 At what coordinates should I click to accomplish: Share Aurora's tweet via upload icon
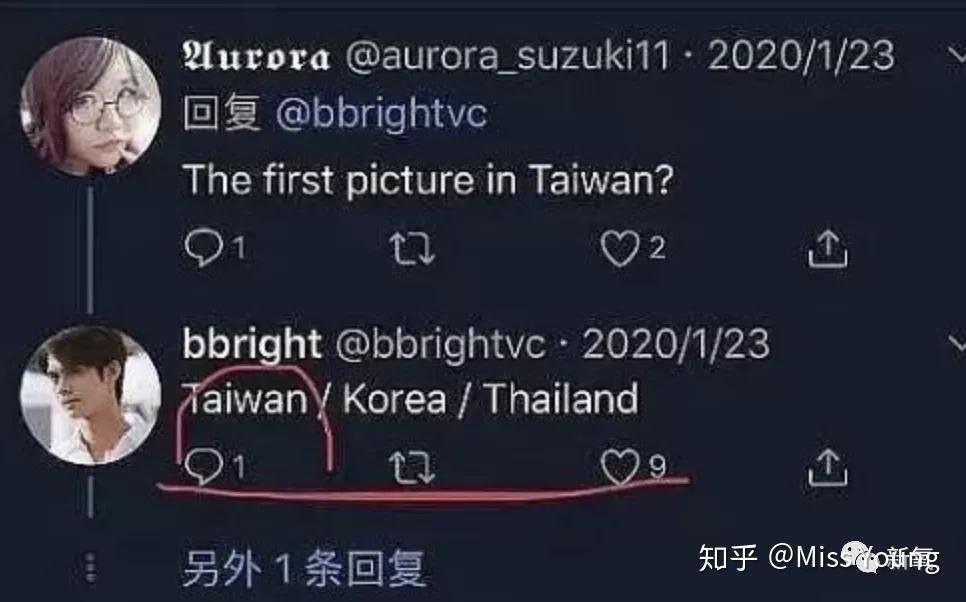(827, 248)
